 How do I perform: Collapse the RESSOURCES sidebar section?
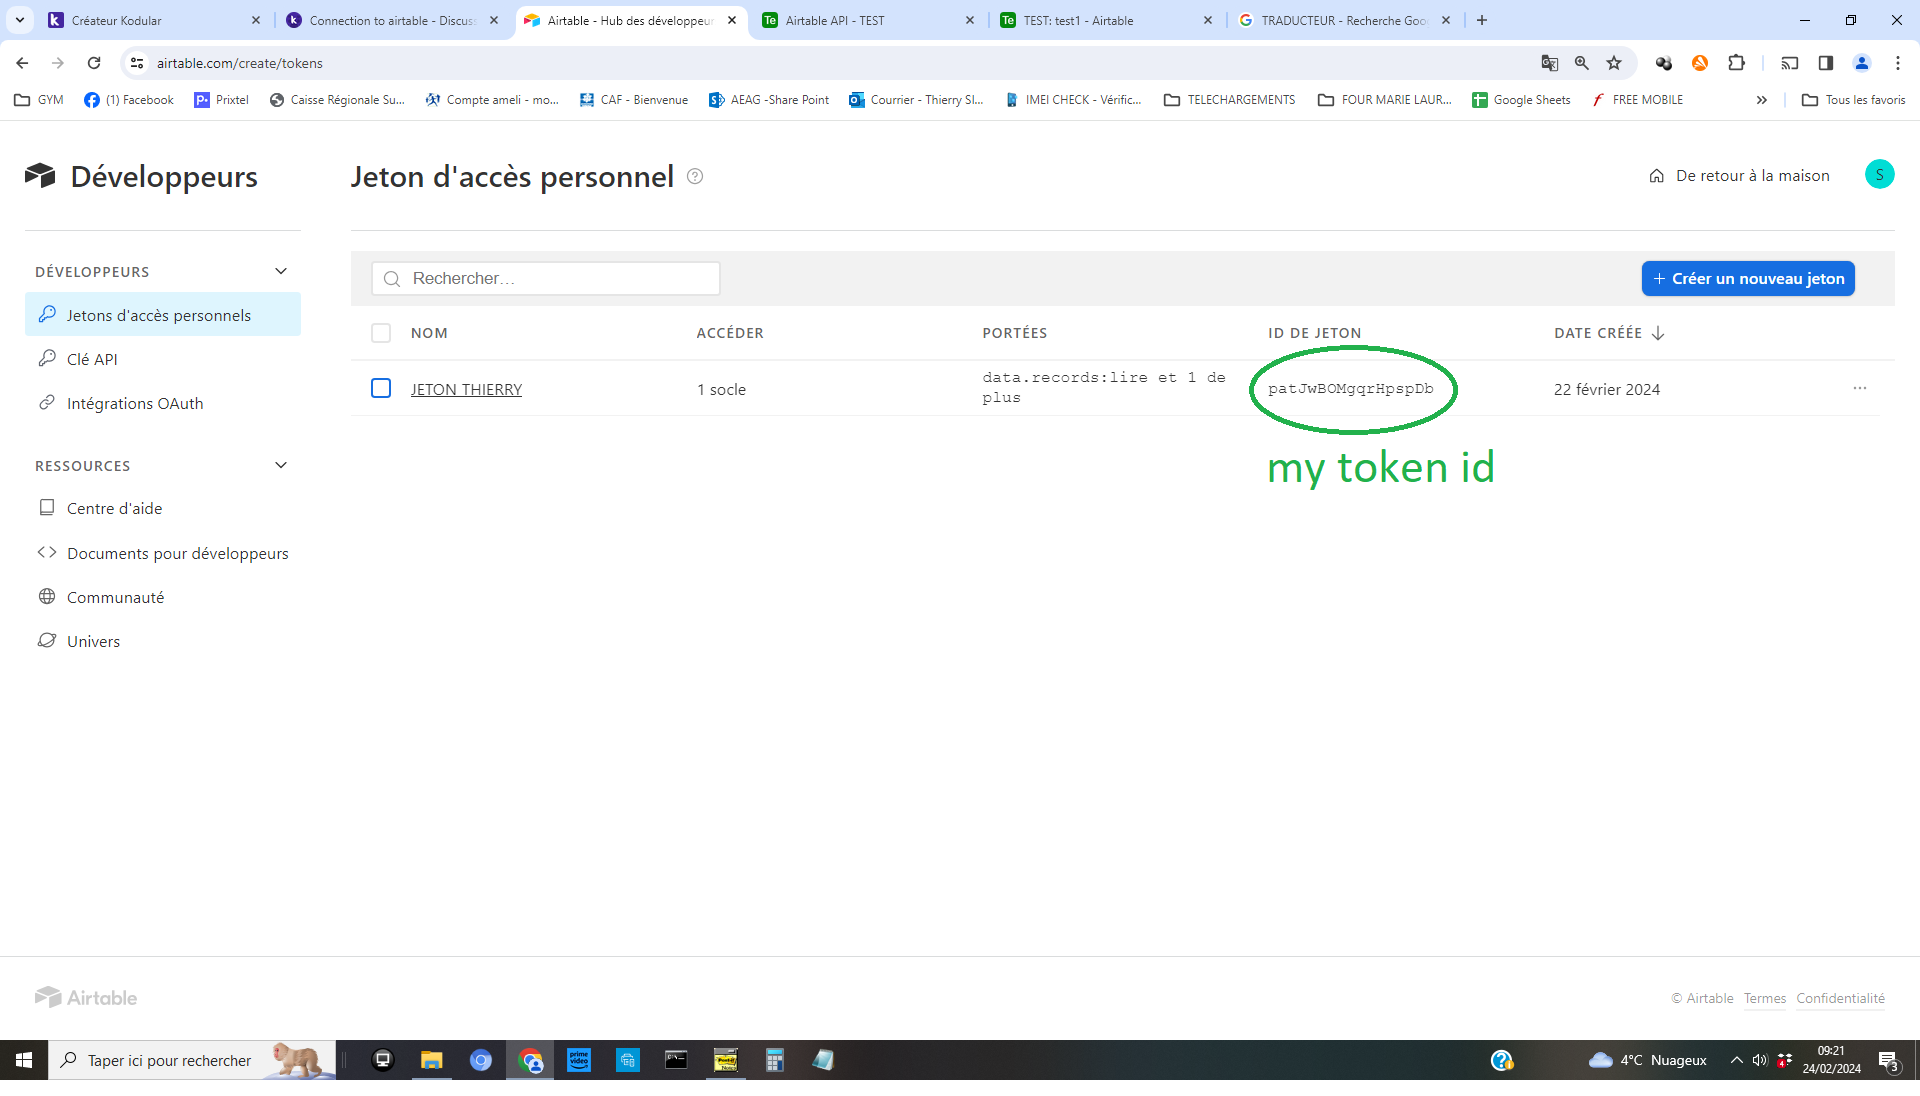coord(280,465)
